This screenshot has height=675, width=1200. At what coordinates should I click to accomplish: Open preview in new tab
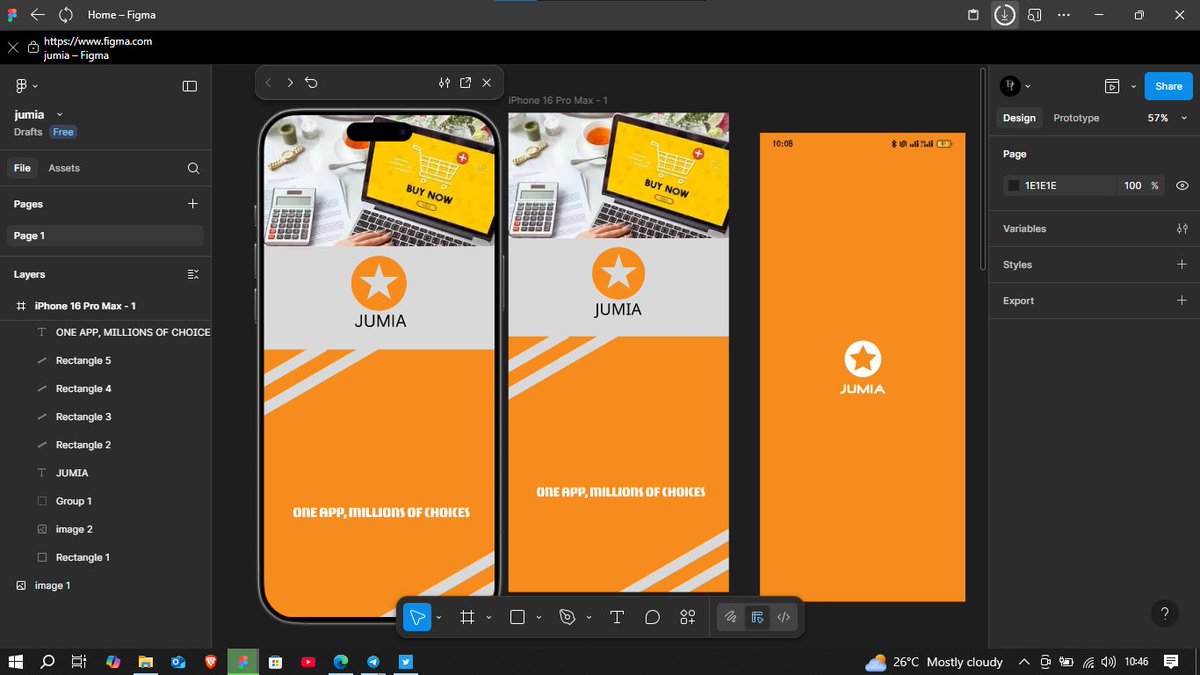466,83
